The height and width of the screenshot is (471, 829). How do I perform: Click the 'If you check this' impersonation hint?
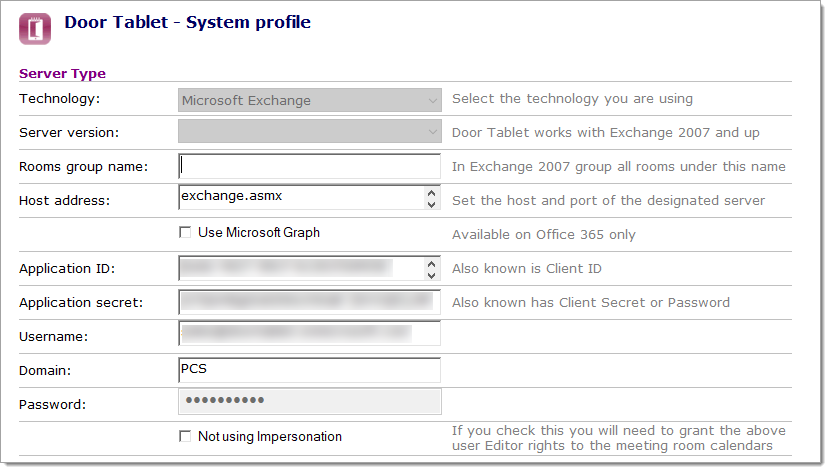point(619,438)
